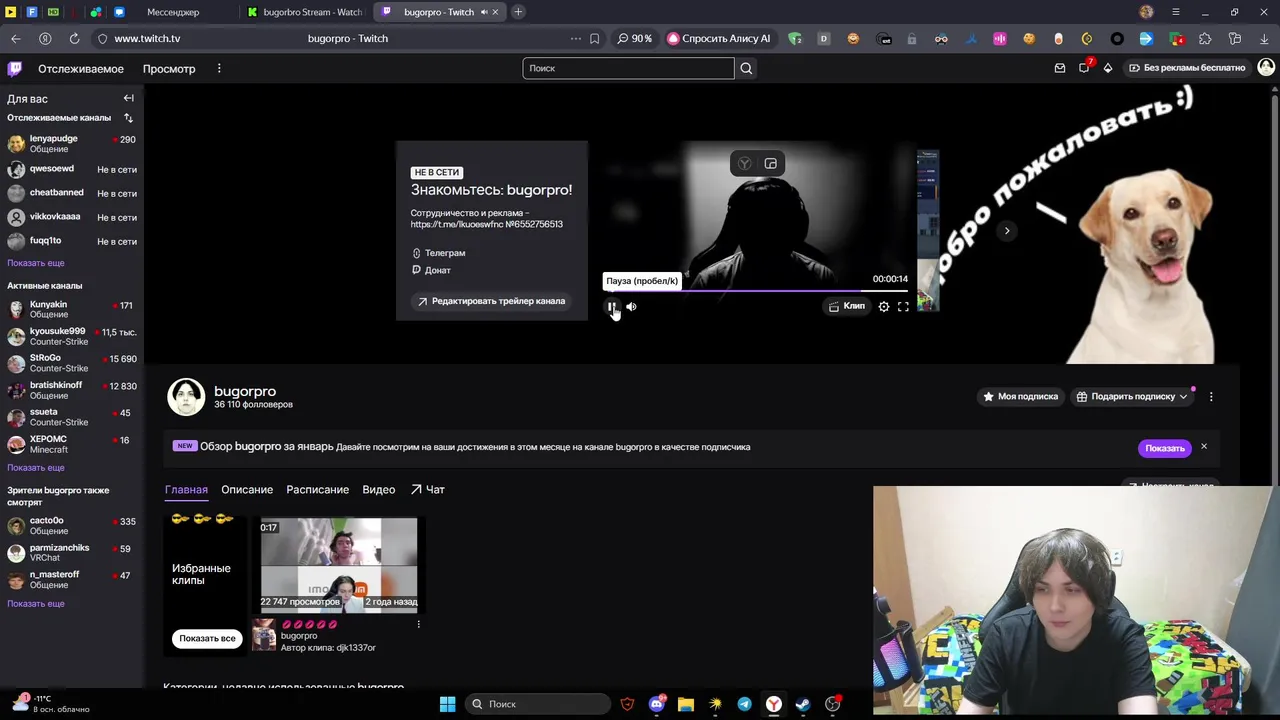Click Без рекламы бесплатно button
This screenshot has height=720, width=1280.
point(1187,68)
